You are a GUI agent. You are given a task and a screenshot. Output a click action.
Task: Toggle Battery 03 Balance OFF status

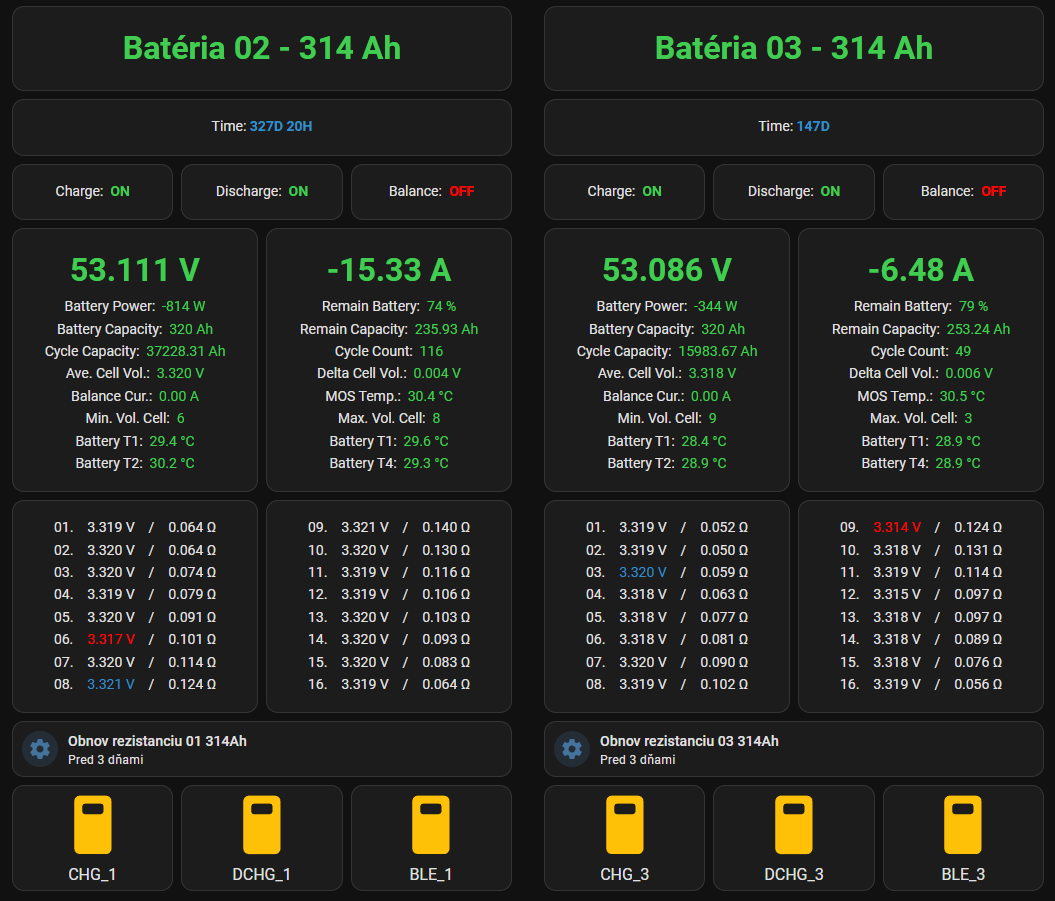click(963, 192)
